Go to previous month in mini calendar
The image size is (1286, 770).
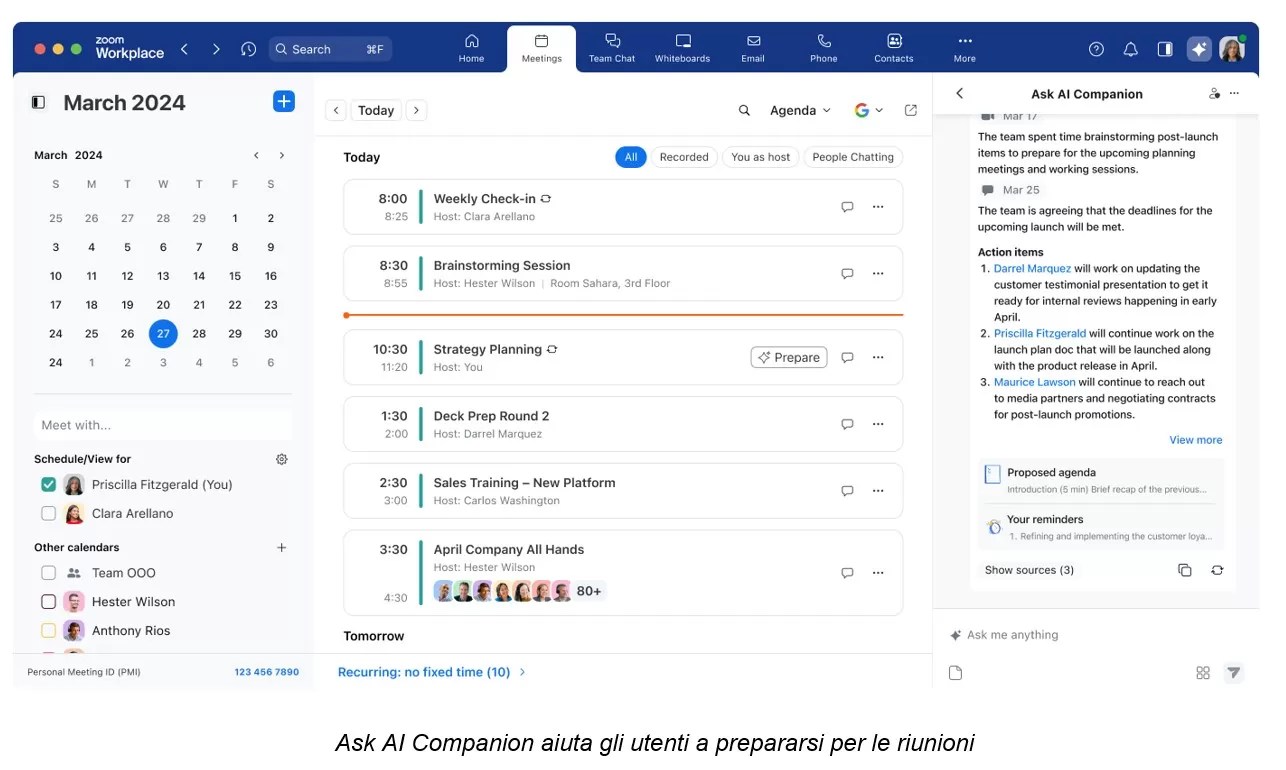(x=257, y=155)
